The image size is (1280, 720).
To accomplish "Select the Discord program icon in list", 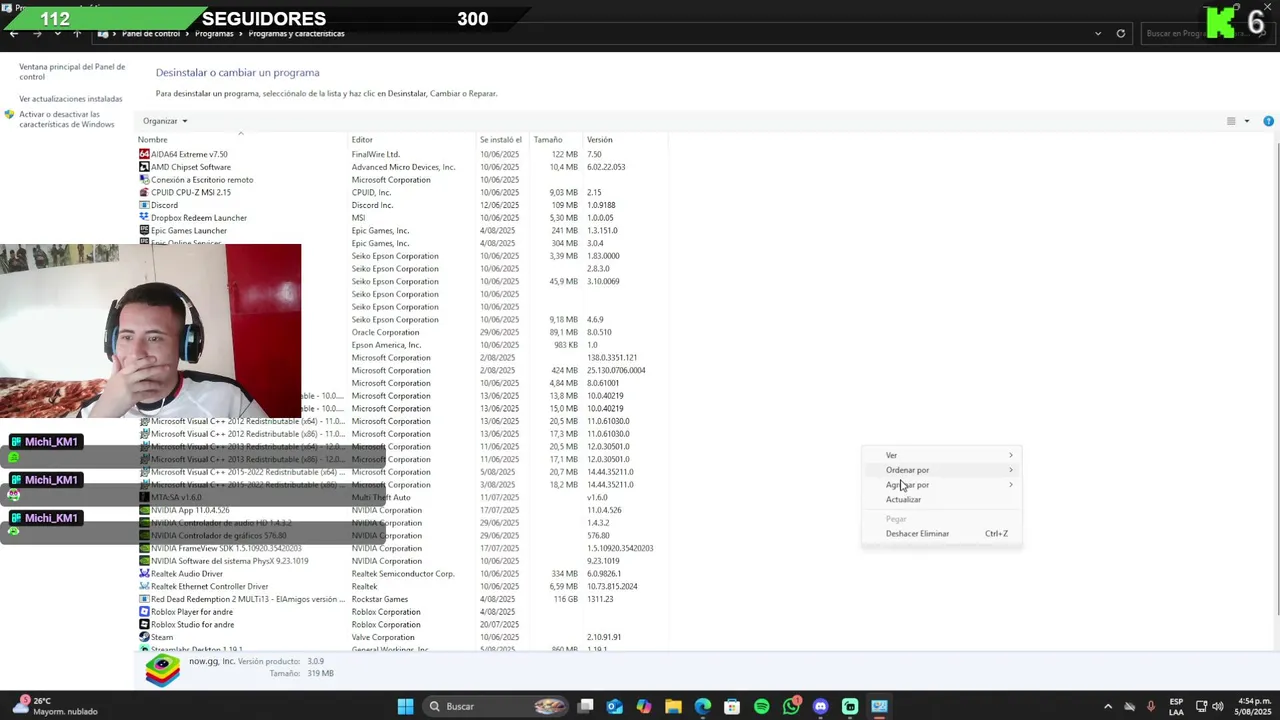I will pos(144,205).
